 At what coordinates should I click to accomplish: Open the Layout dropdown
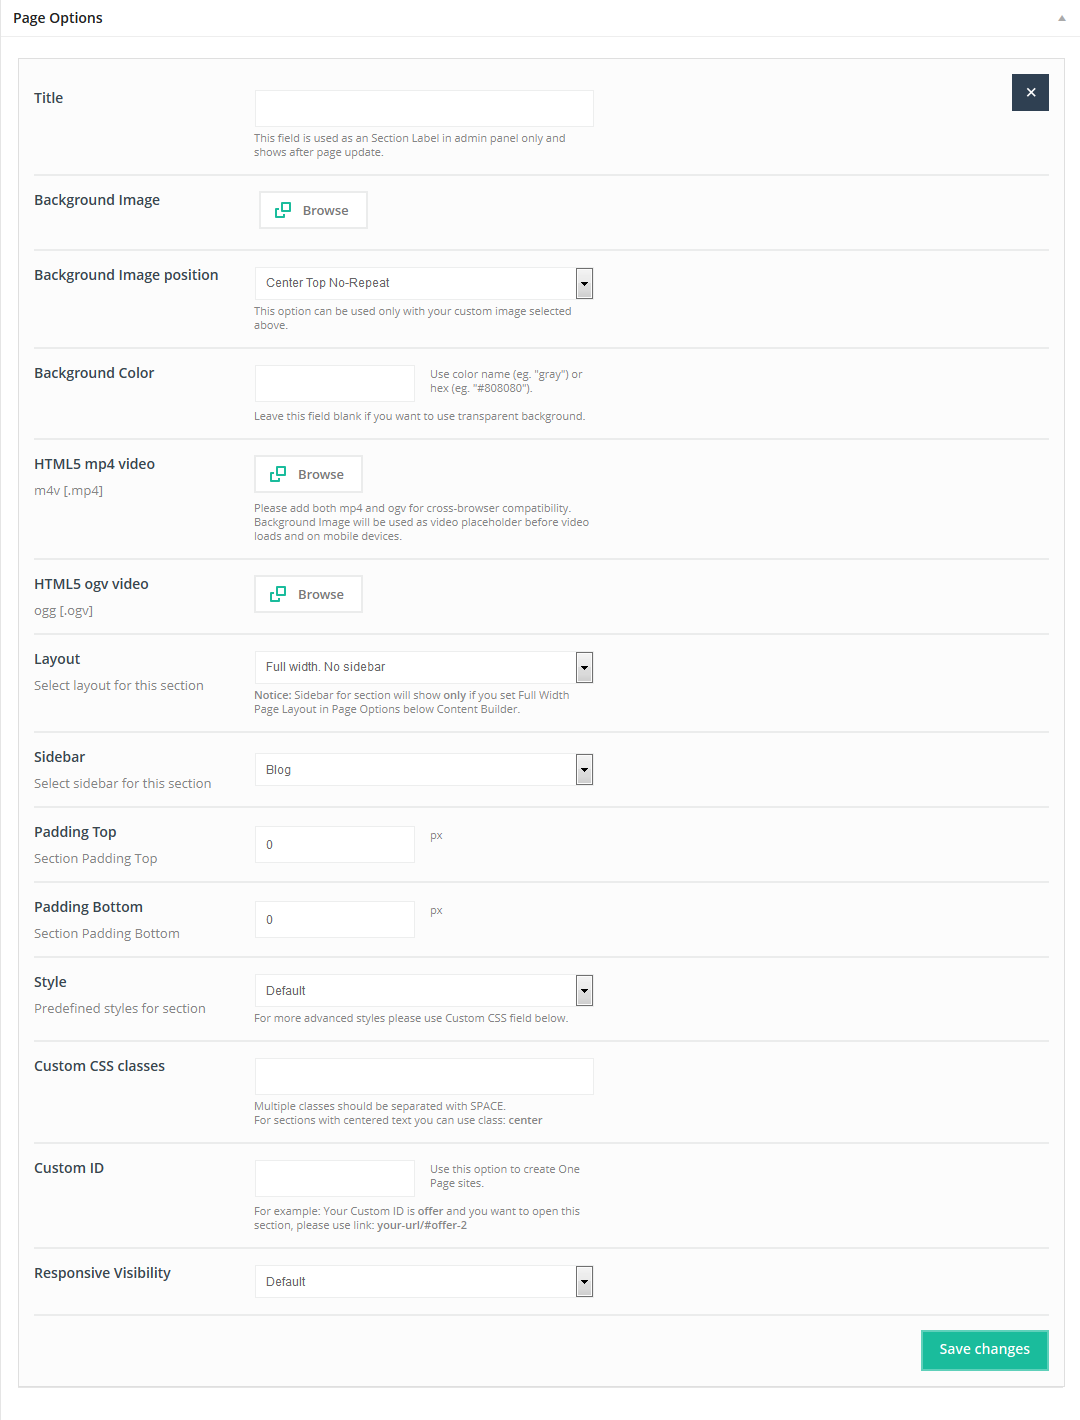pos(585,667)
